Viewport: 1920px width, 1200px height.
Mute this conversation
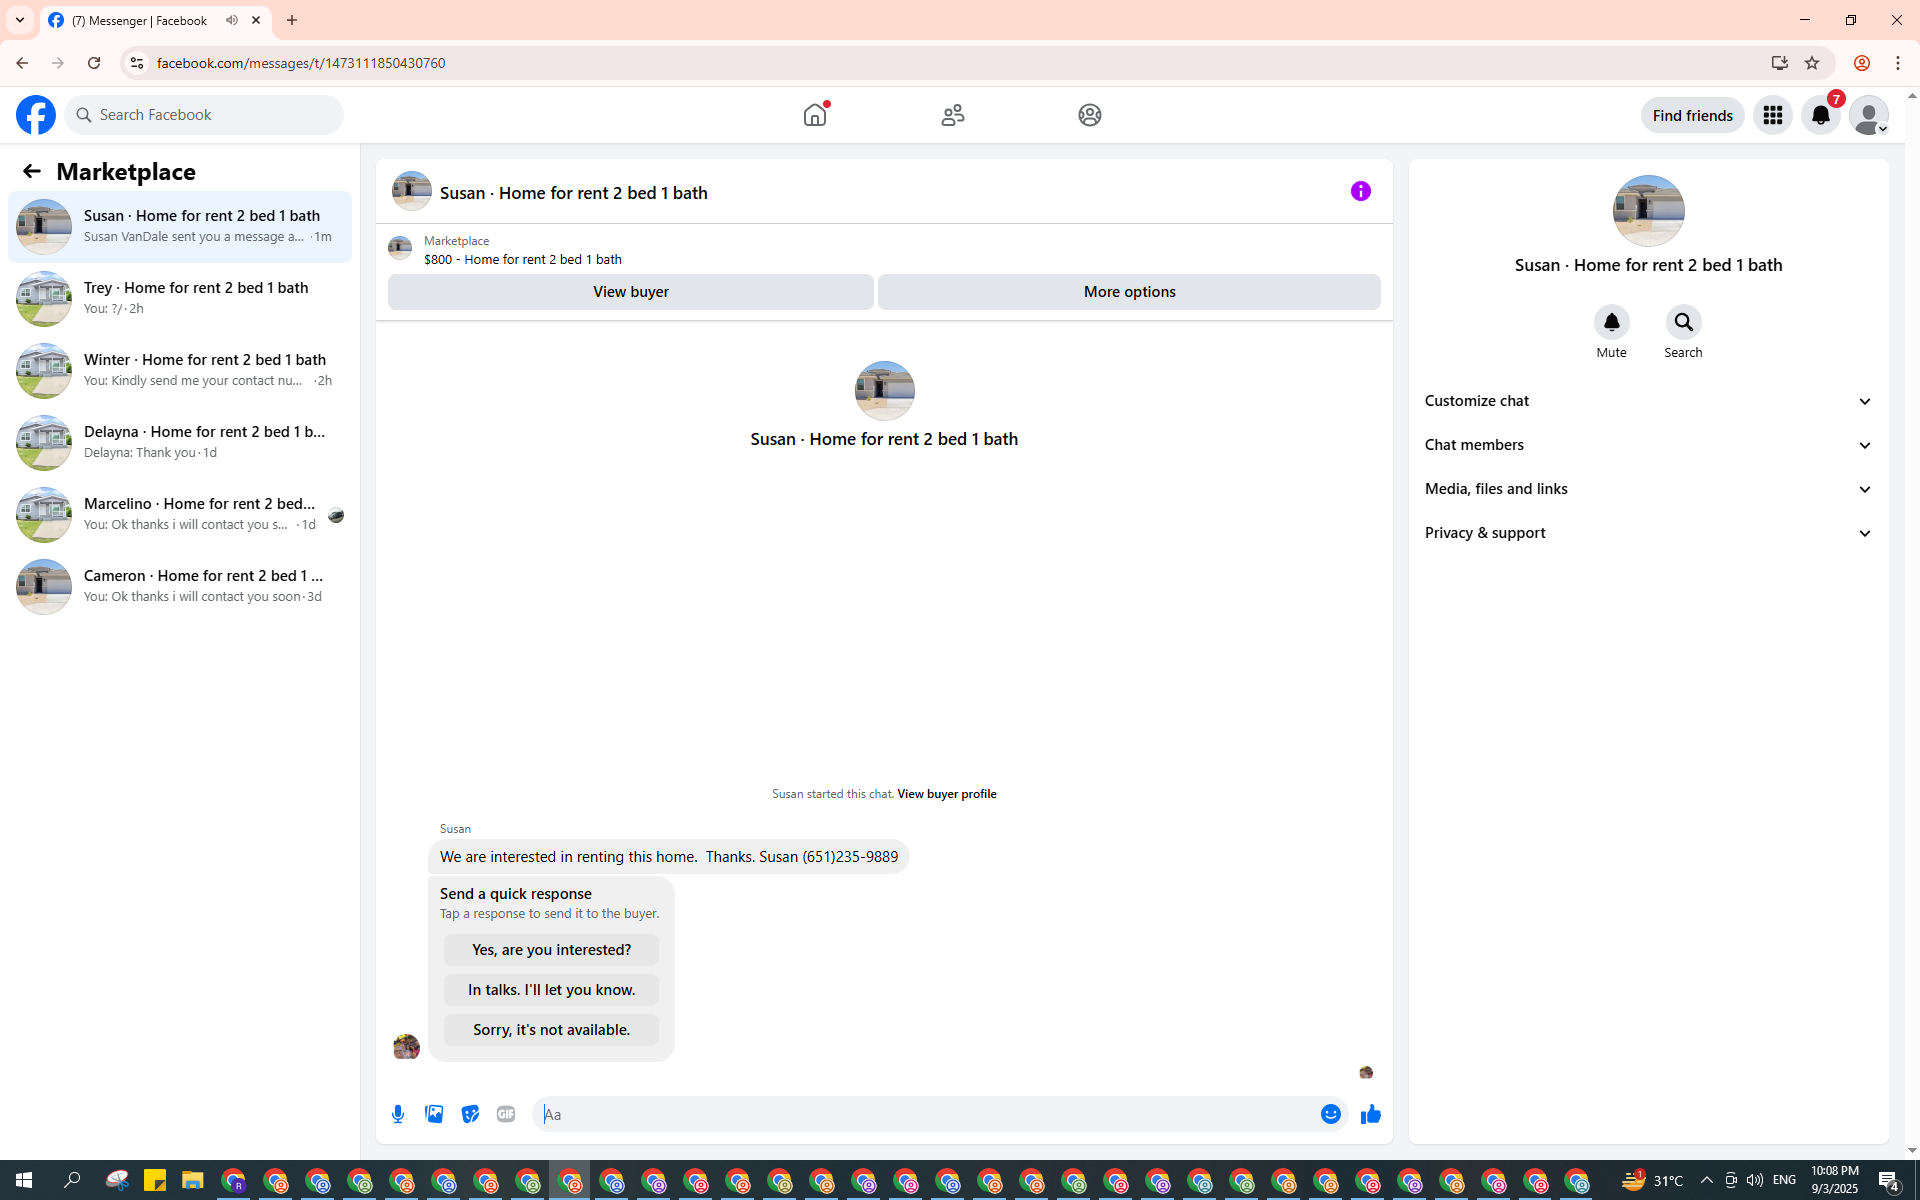[x=1611, y=322]
